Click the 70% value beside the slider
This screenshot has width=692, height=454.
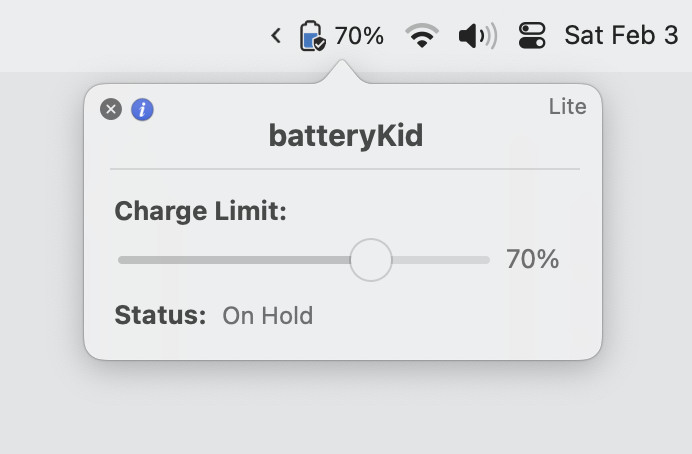(x=532, y=260)
